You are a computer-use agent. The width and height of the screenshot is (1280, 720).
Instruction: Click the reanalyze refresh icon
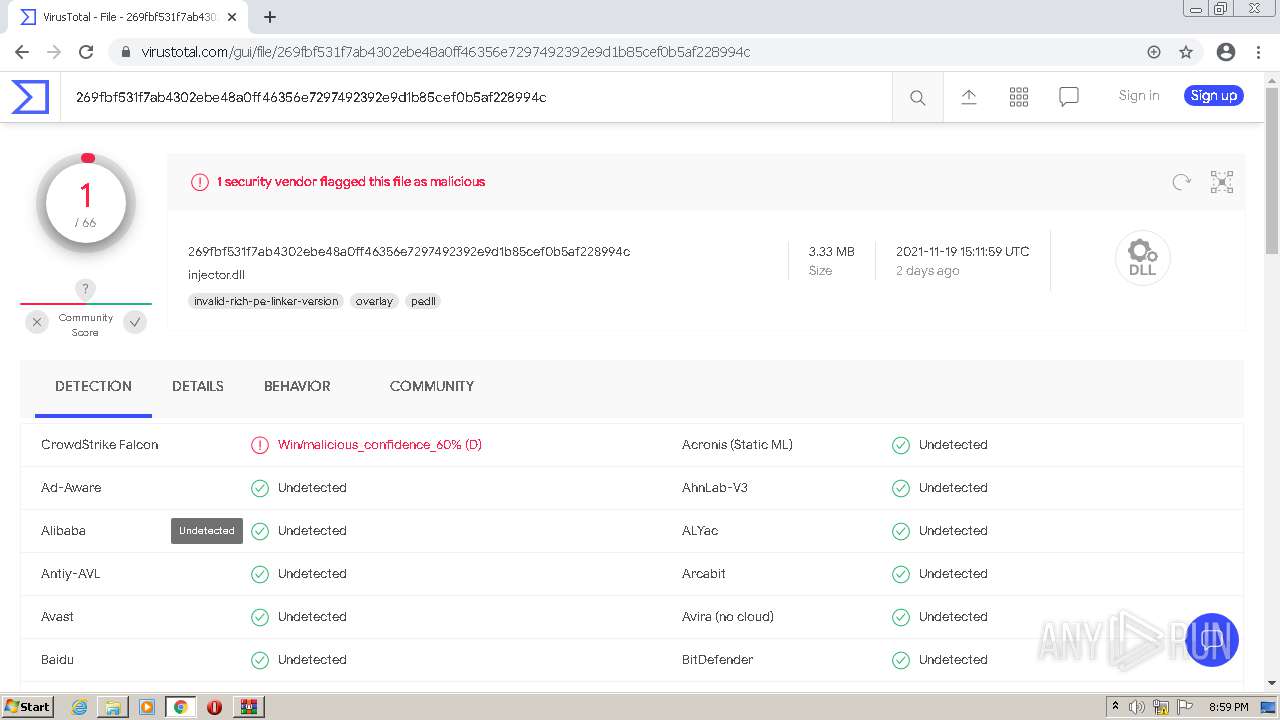click(x=1181, y=182)
